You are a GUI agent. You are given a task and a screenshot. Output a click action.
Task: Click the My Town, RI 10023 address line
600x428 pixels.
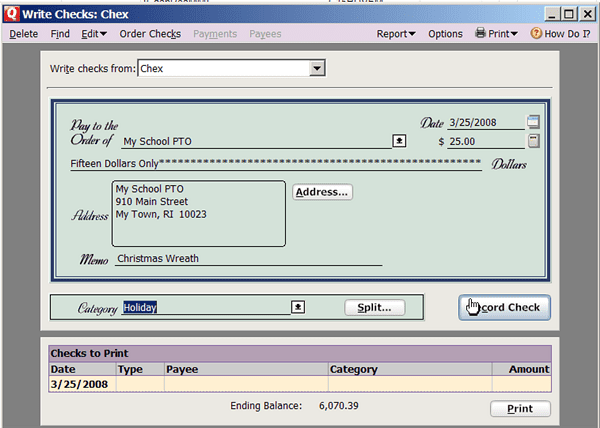coord(161,214)
